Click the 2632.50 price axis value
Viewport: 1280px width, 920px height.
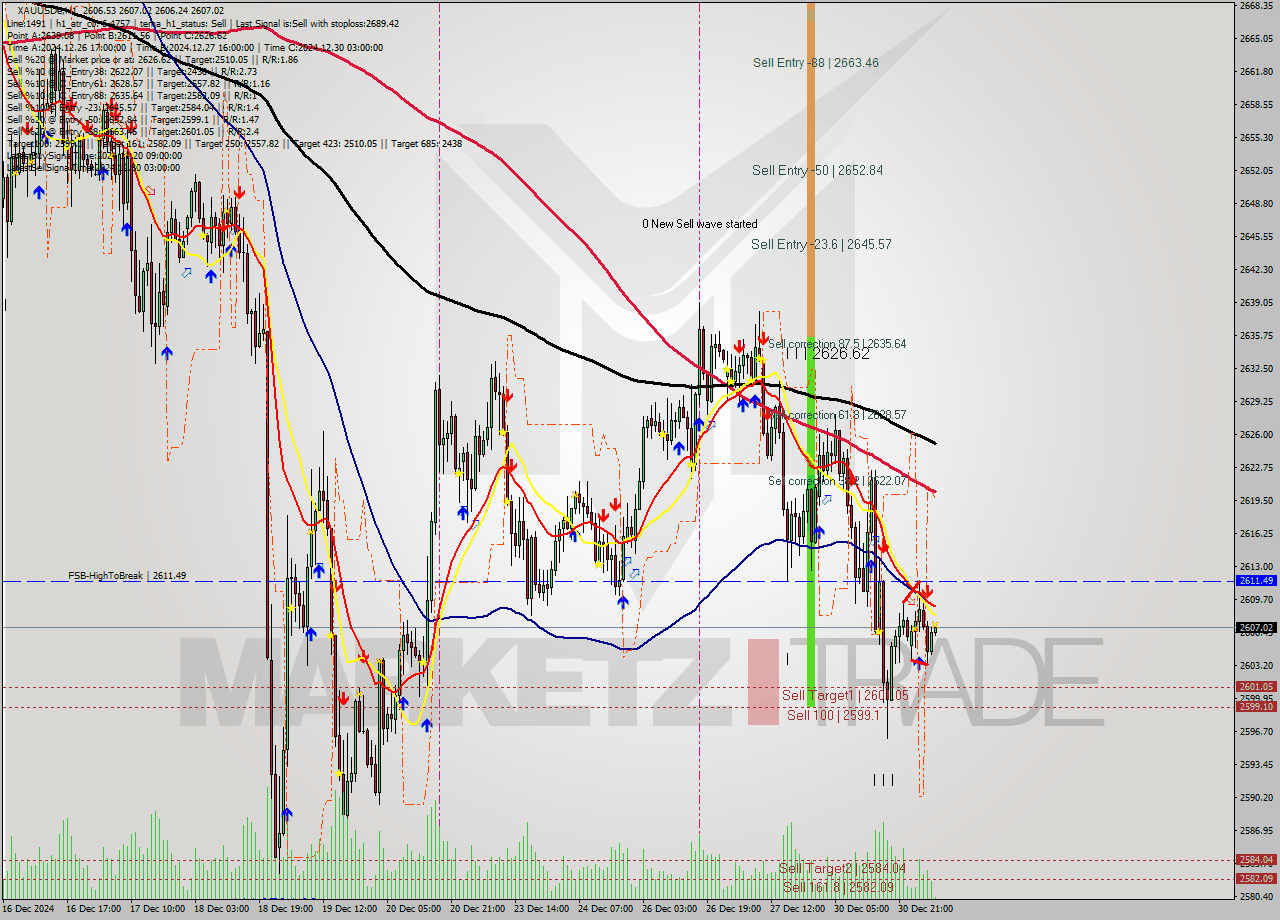tap(1255, 368)
